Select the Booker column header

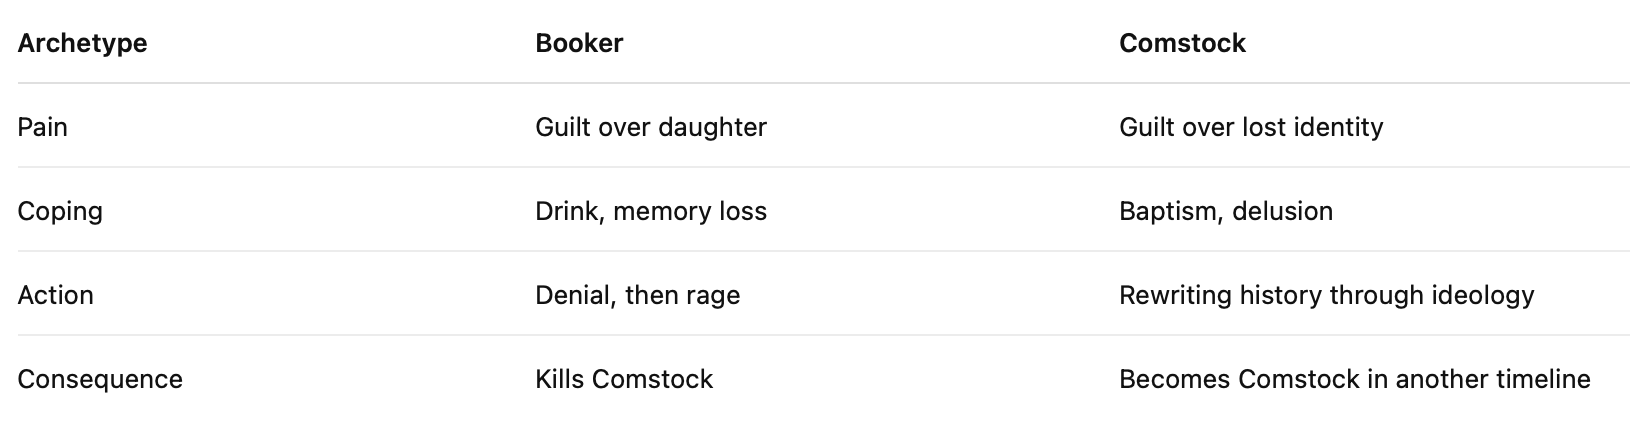click(x=579, y=43)
